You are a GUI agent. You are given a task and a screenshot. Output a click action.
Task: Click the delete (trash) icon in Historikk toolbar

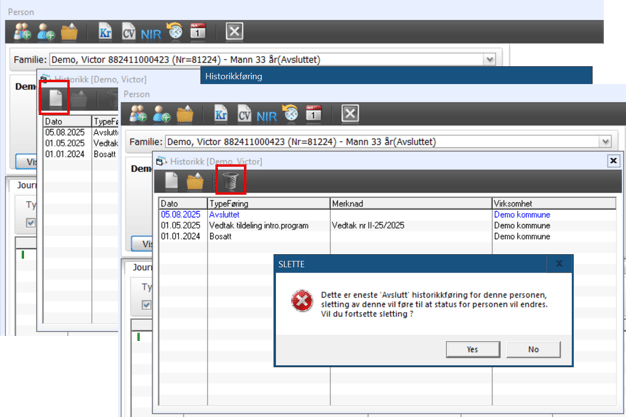(231, 180)
